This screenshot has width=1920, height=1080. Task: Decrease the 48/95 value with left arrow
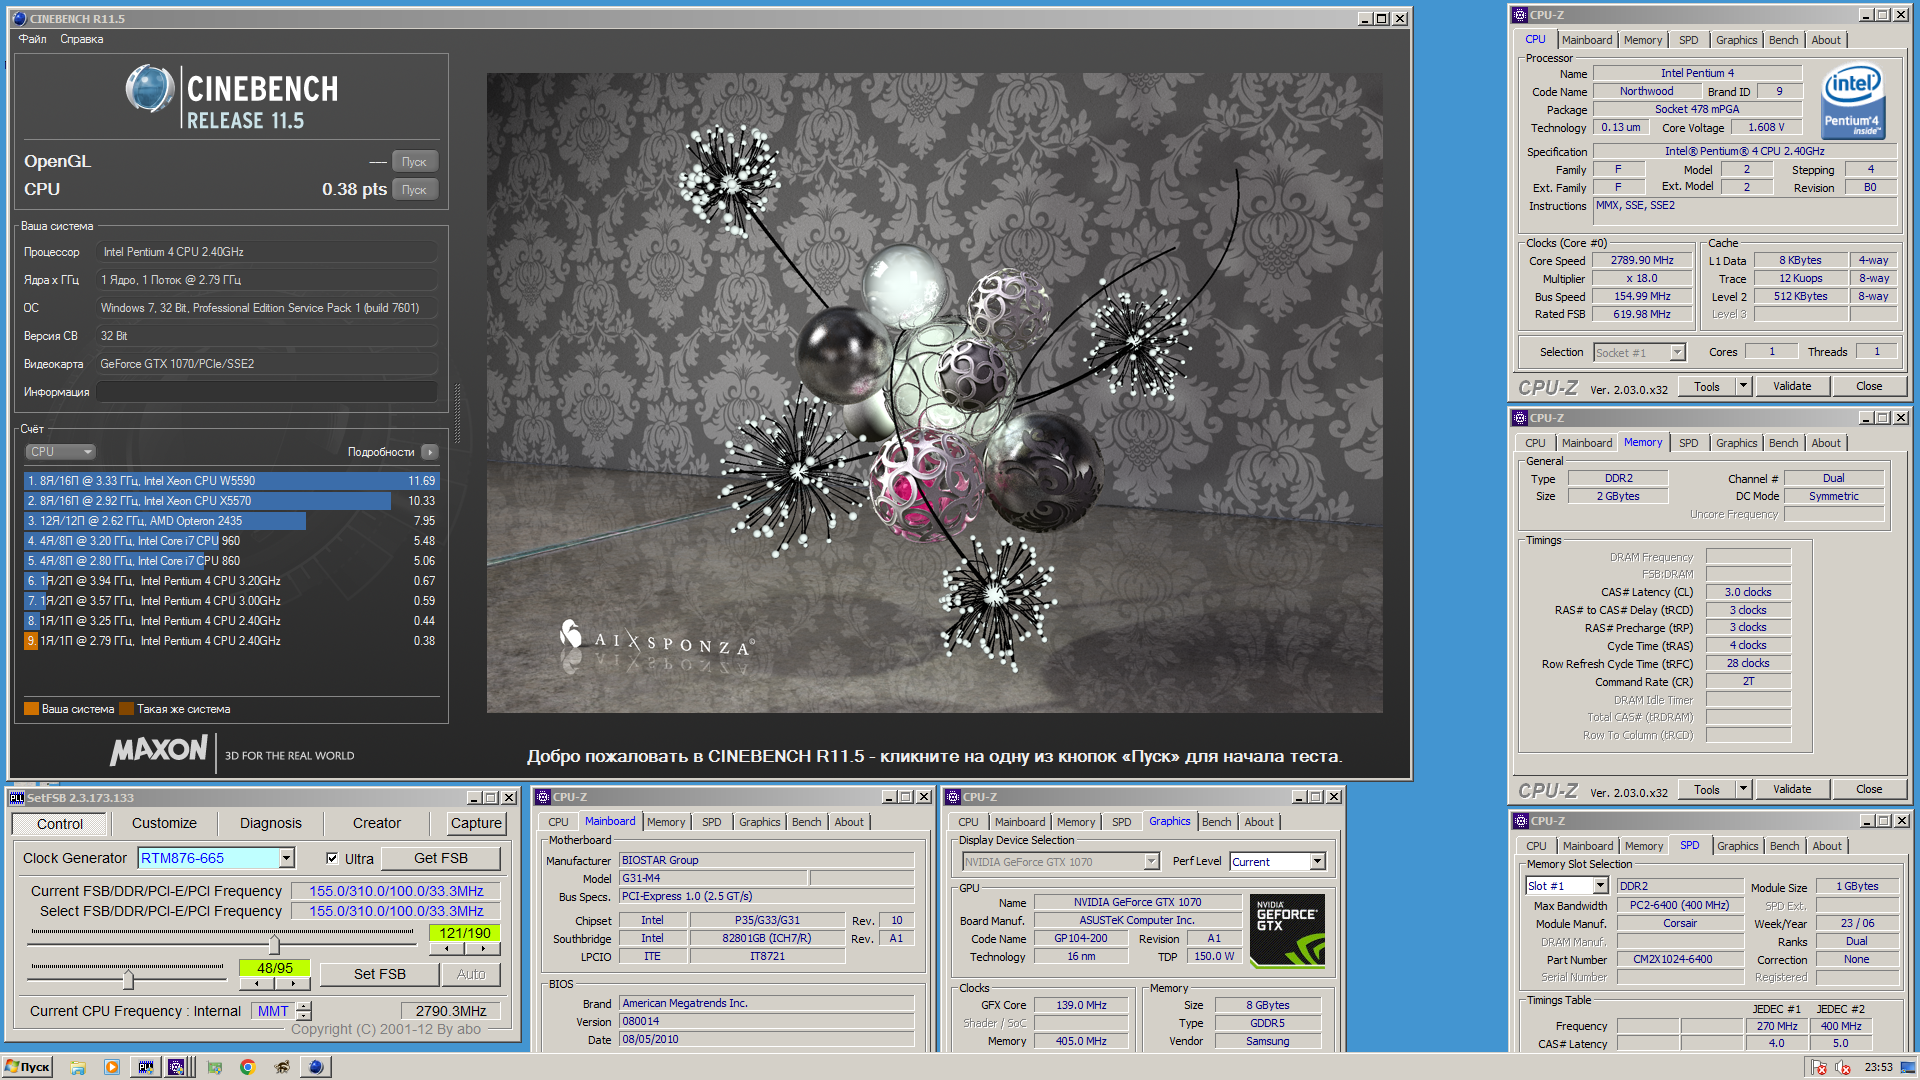[x=257, y=983]
